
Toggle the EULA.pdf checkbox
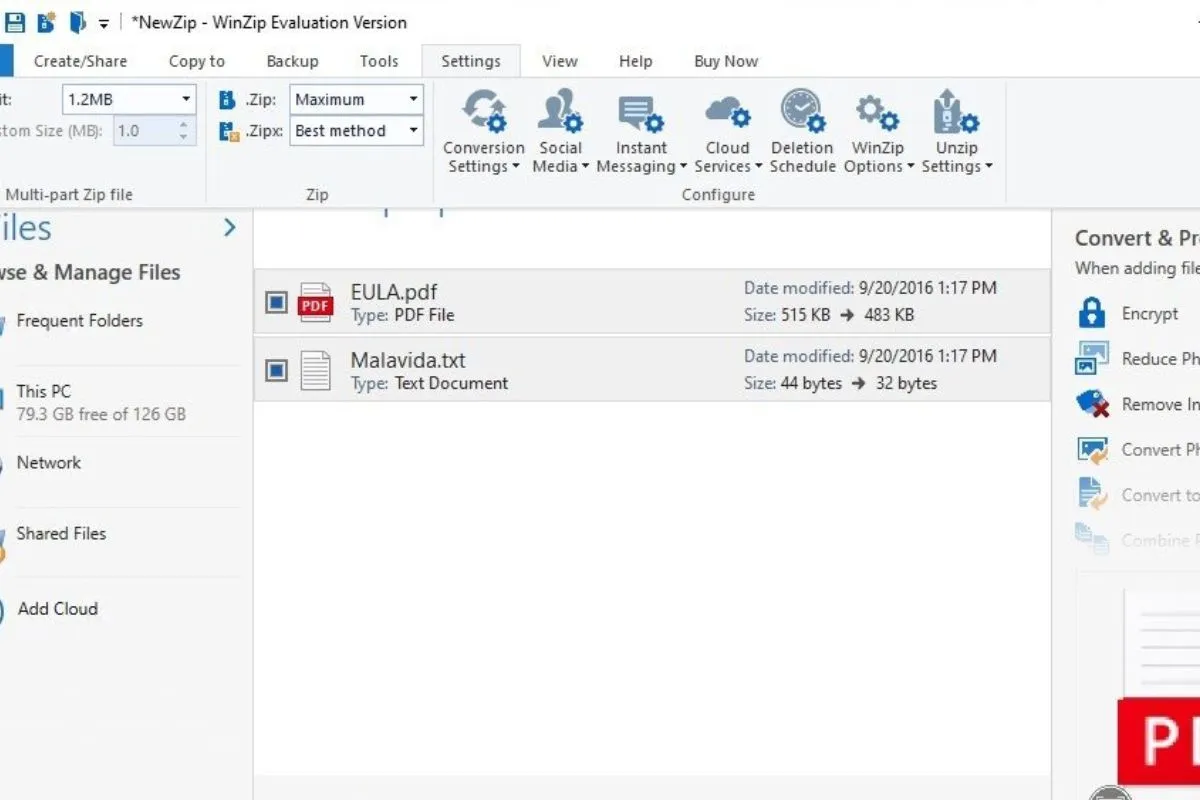[x=277, y=302]
